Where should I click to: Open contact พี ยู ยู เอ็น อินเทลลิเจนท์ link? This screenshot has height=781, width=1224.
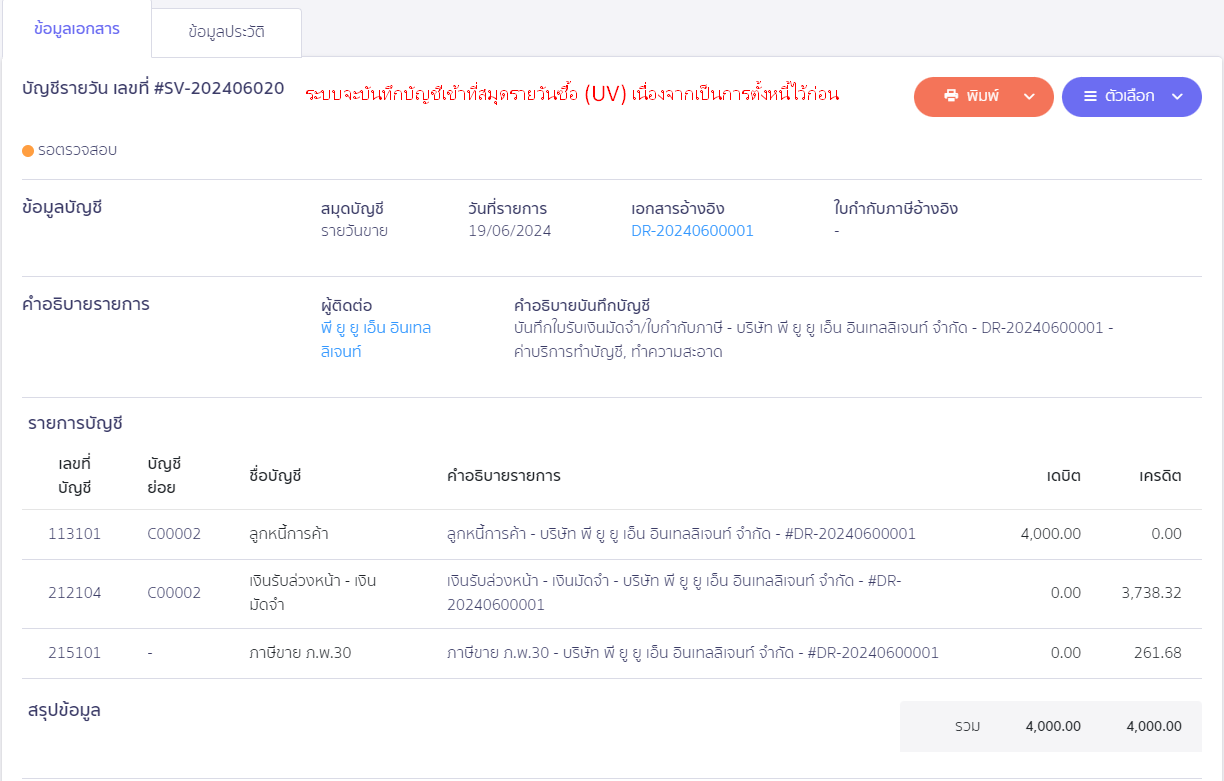(x=376, y=339)
